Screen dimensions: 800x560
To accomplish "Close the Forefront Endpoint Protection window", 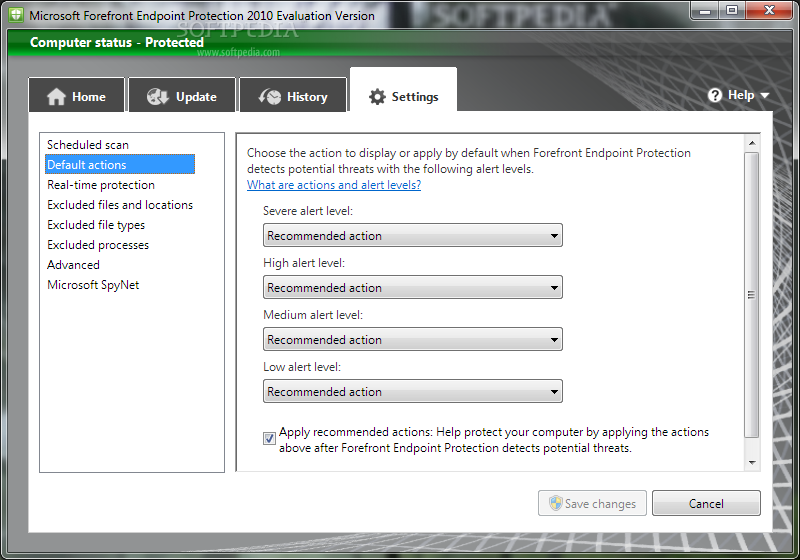I will [769, 10].
